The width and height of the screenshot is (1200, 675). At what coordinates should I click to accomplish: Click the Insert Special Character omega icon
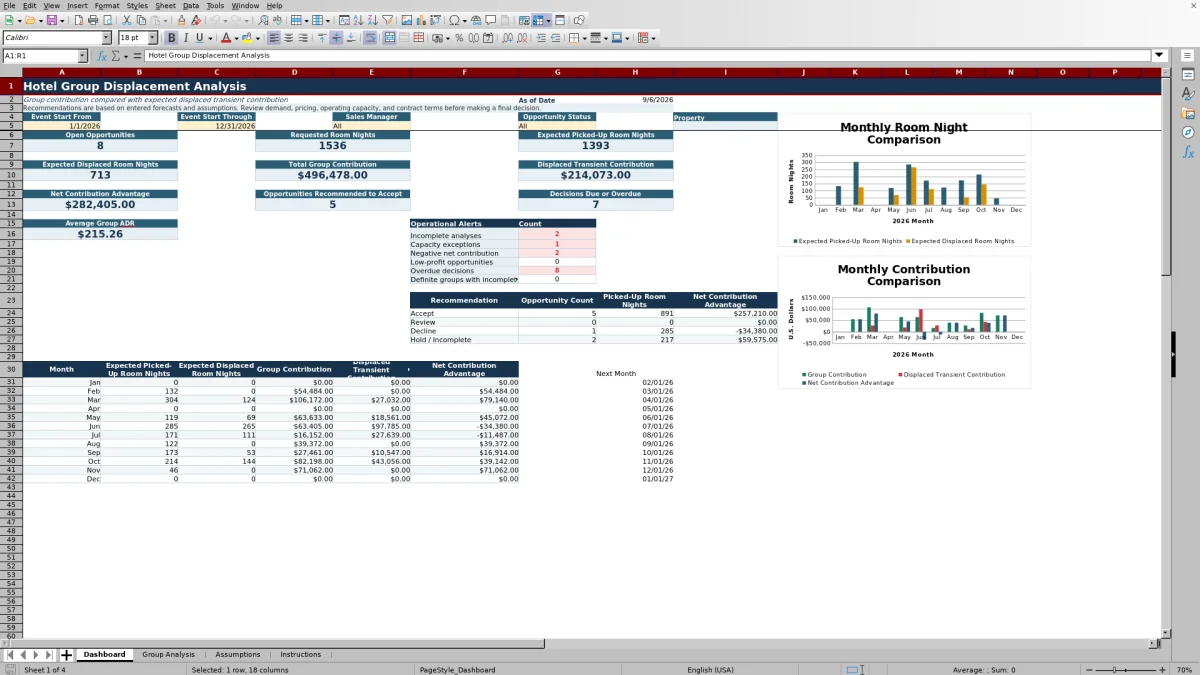point(455,20)
